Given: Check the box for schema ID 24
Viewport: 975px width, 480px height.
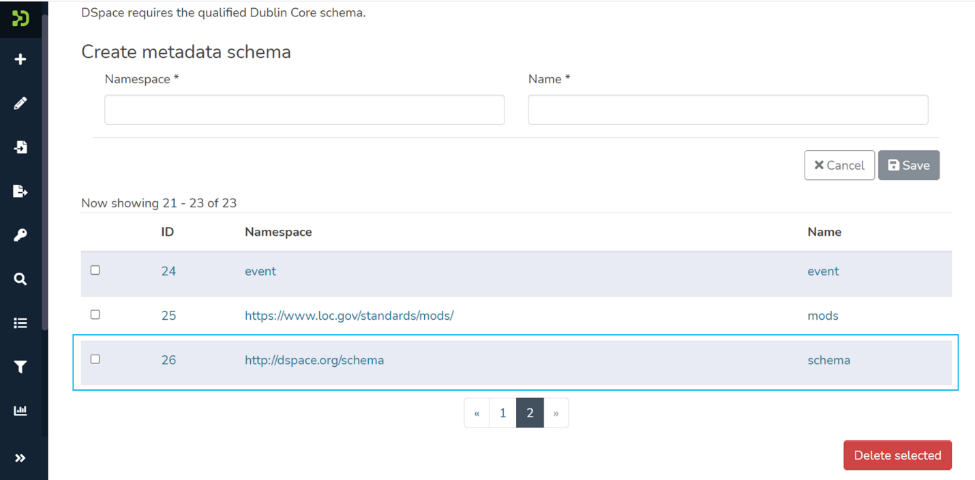Looking at the screenshot, I should pos(96,270).
